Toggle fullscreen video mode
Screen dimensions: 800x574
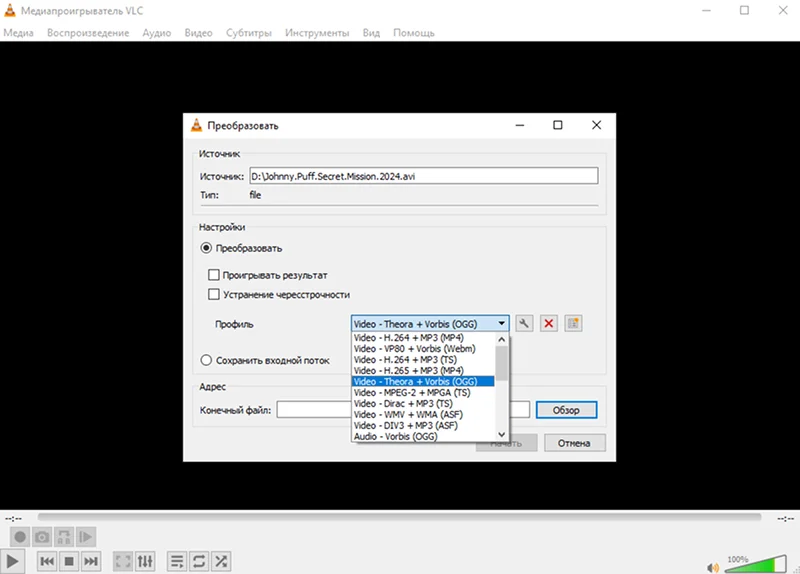[123, 562]
